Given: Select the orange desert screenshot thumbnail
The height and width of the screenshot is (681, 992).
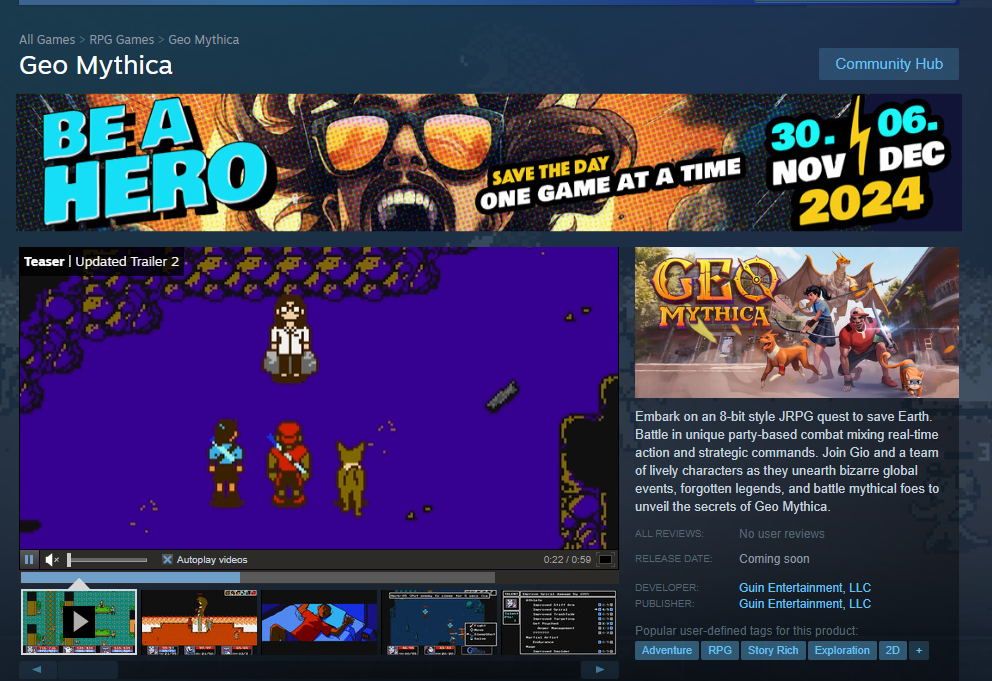Looking at the screenshot, I should click(199, 622).
